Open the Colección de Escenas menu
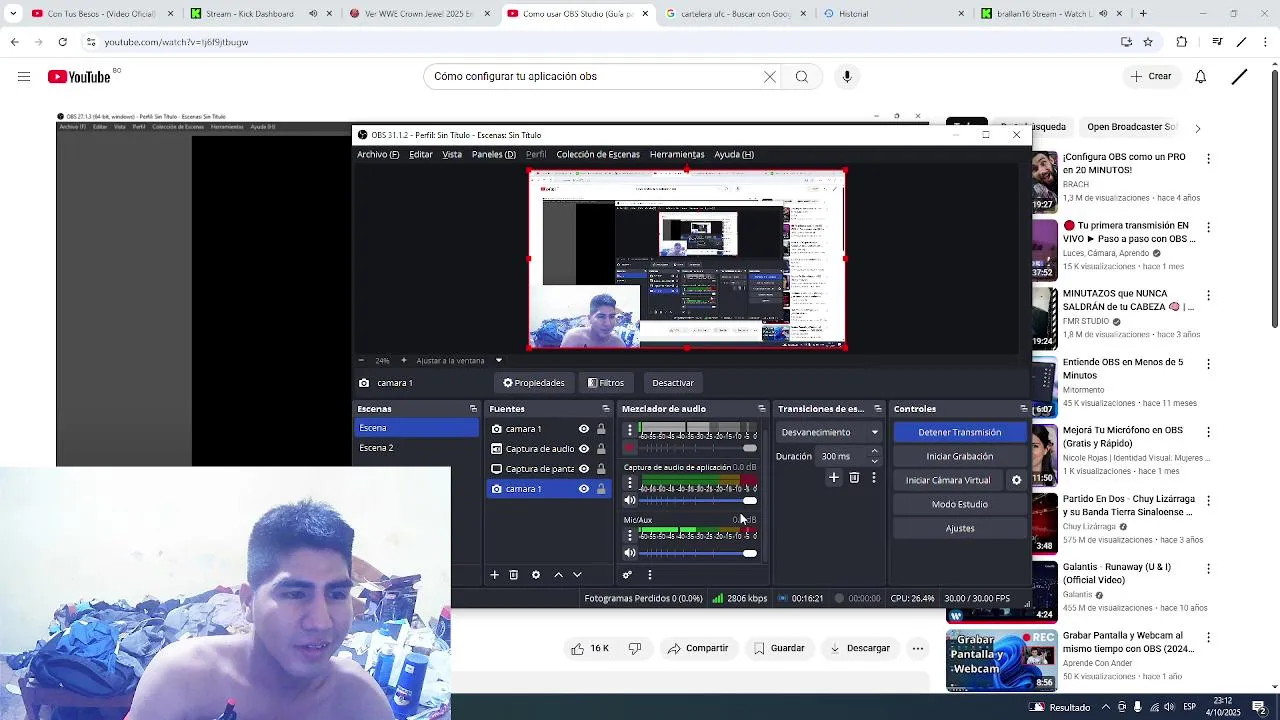Viewport: 1280px width, 720px height. click(x=598, y=155)
